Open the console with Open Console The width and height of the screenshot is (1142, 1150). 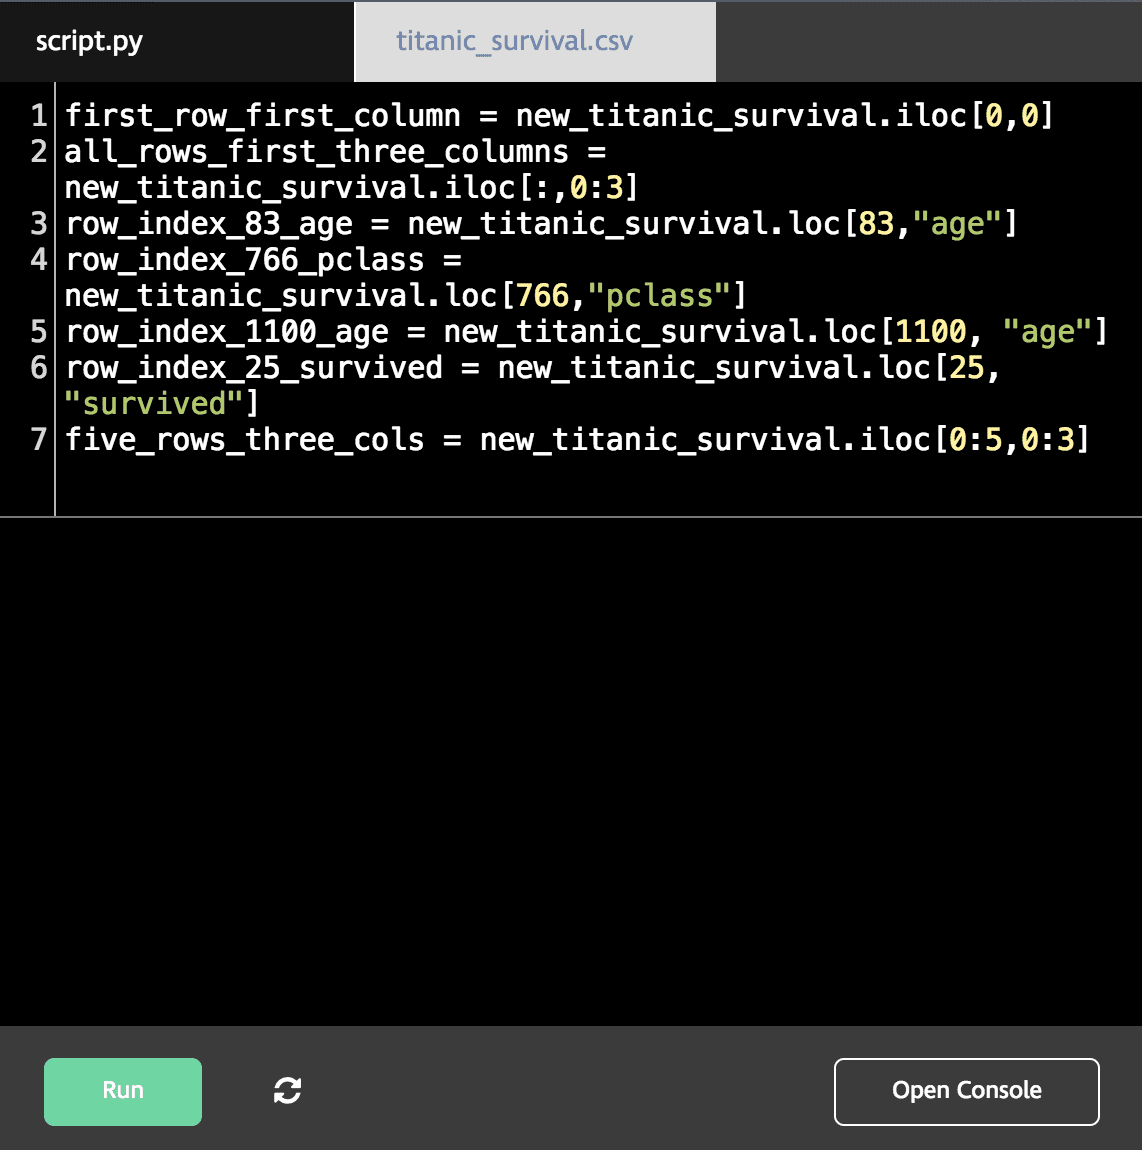click(966, 1091)
